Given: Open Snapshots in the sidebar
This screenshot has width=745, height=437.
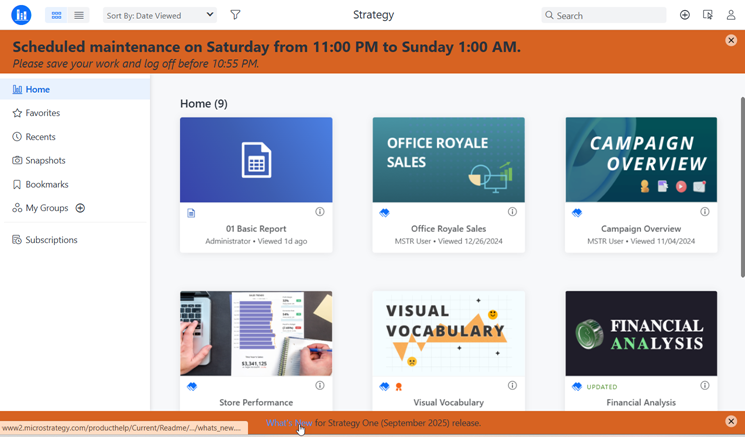Looking at the screenshot, I should coord(75,161).
